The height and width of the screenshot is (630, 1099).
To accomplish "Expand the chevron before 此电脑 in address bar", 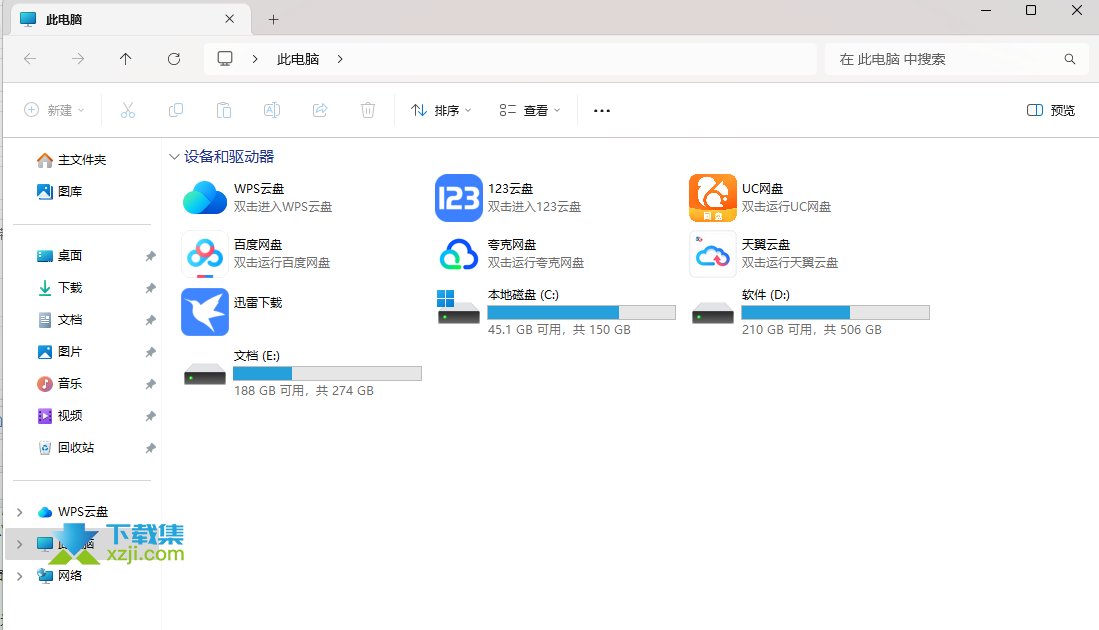I will tap(255, 59).
